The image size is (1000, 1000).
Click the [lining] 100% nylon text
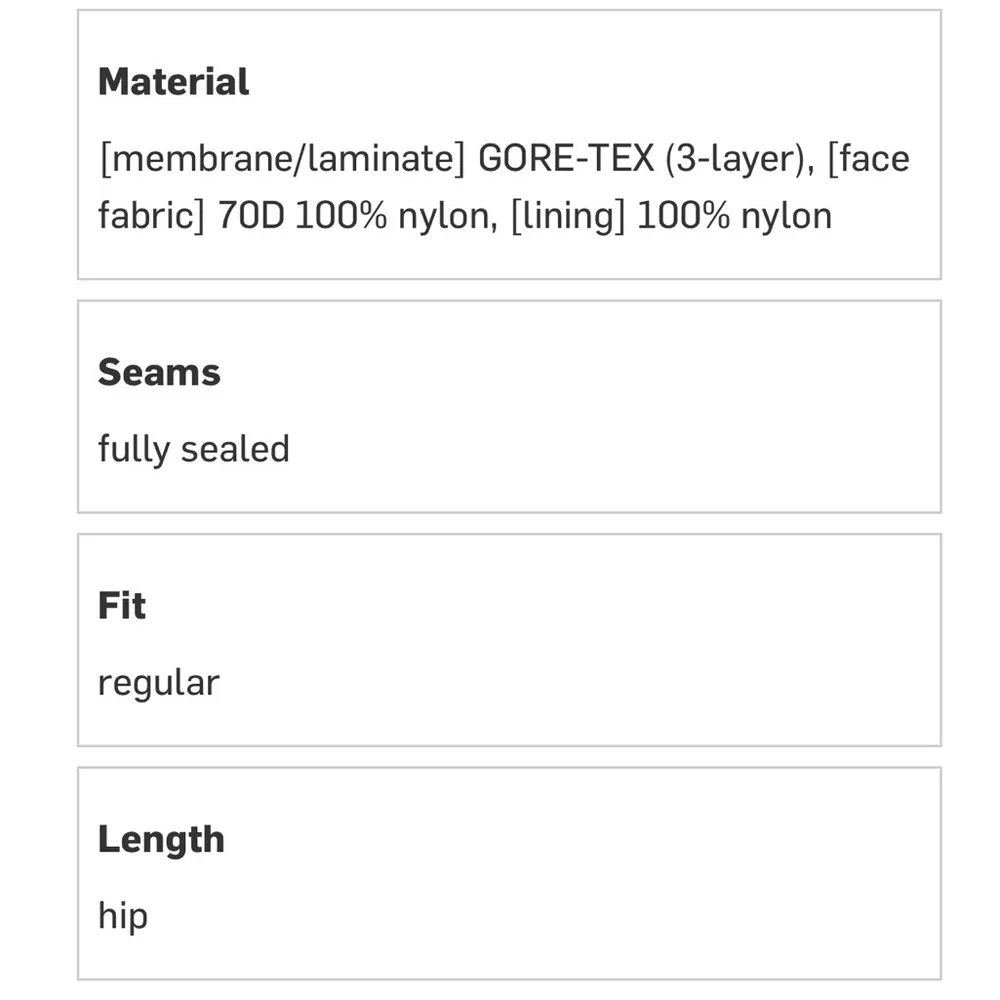(672, 216)
